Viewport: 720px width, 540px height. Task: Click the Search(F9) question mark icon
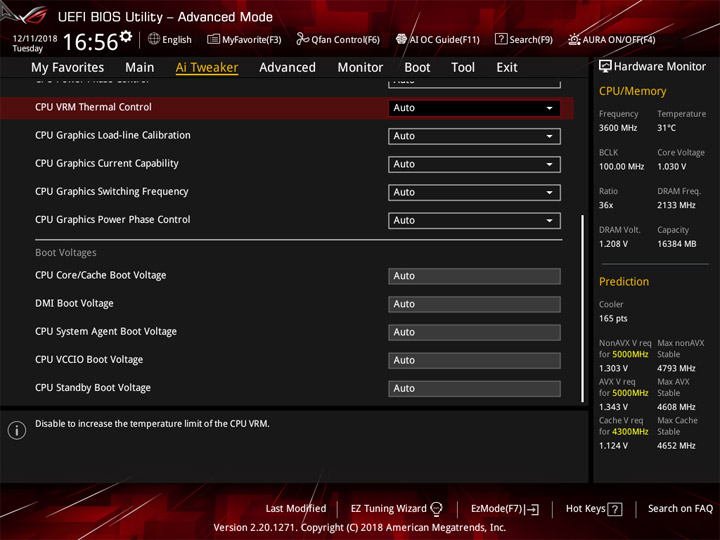501,39
